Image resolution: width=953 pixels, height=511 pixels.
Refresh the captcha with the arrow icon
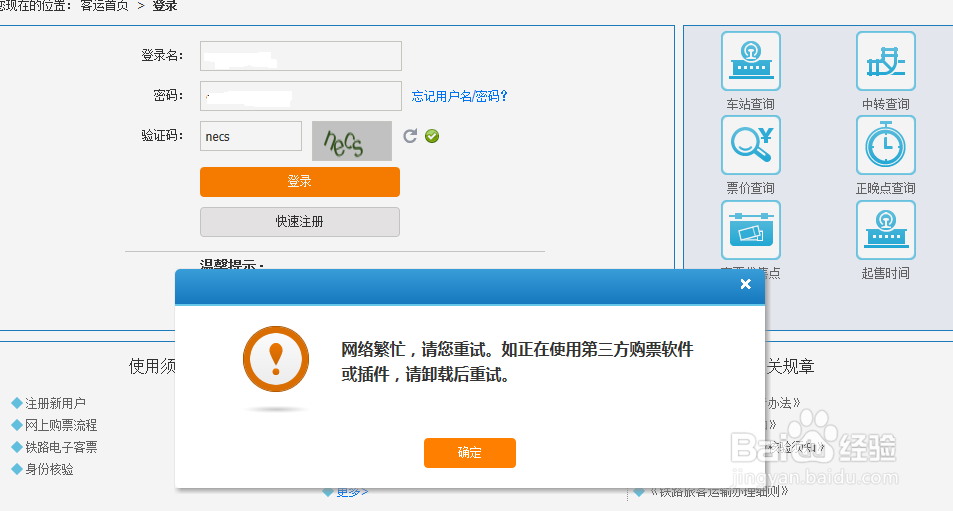coord(410,136)
